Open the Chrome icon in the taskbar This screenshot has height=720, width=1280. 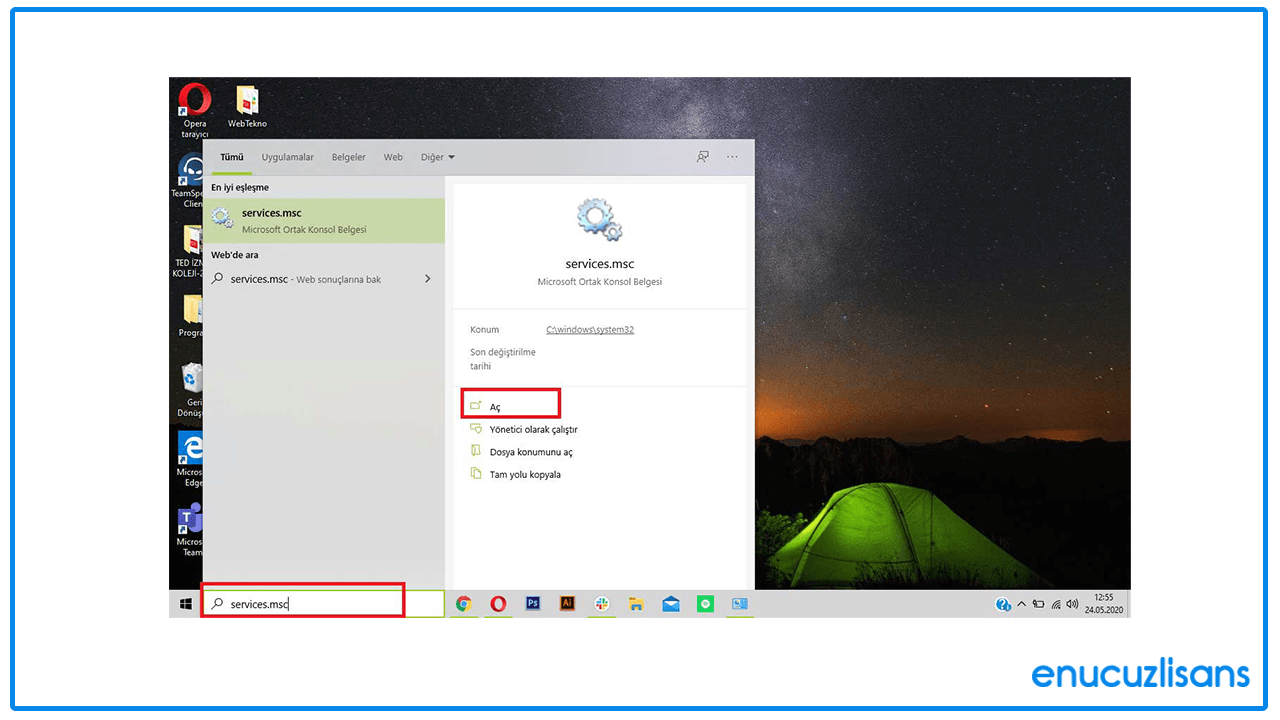tap(463, 604)
